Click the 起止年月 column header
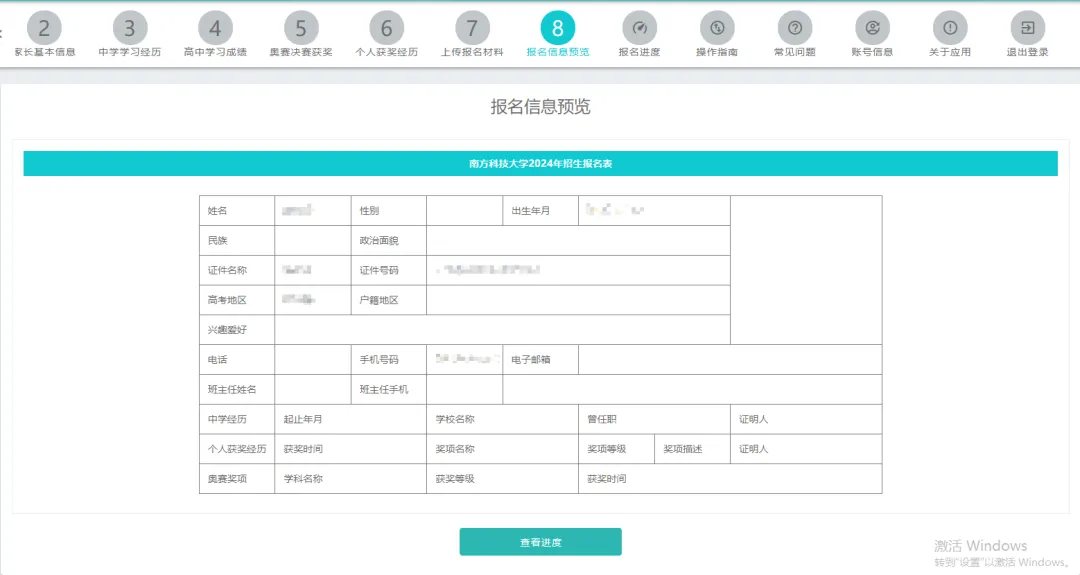Image resolution: width=1080 pixels, height=575 pixels. coord(351,419)
